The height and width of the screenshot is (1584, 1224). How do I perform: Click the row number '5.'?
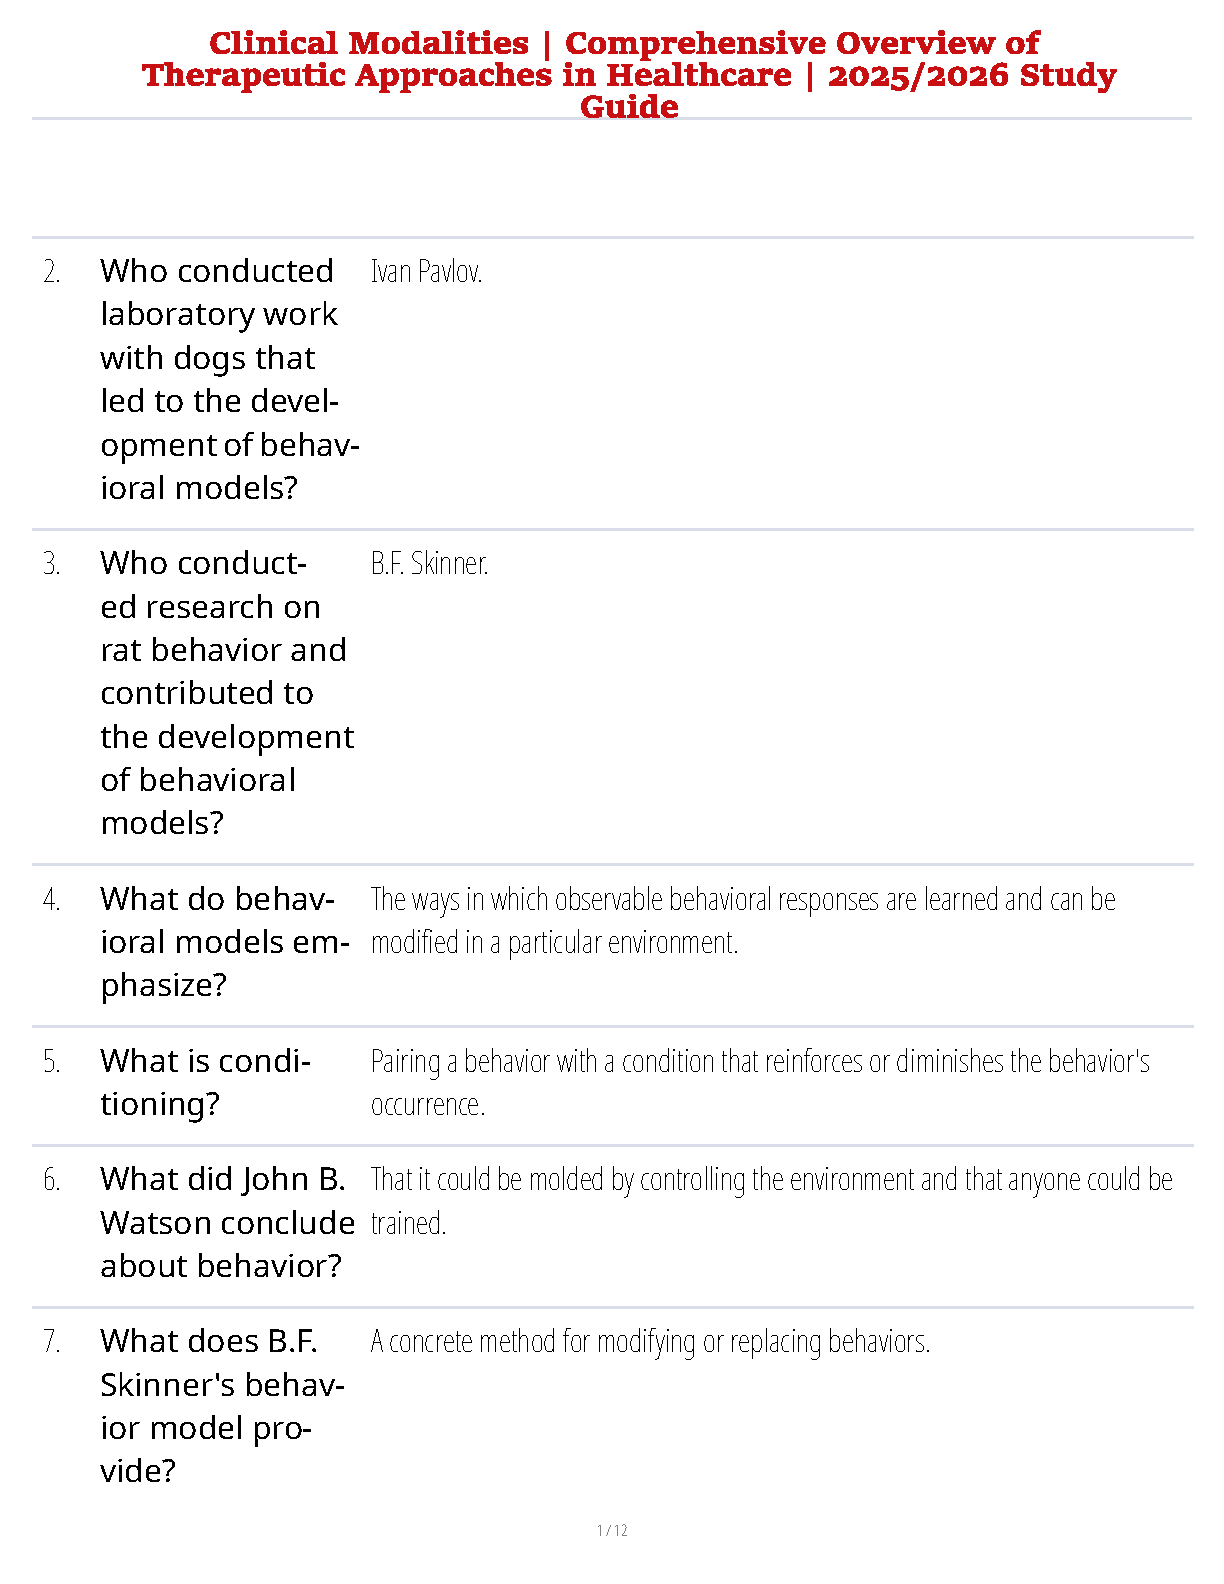point(52,1062)
